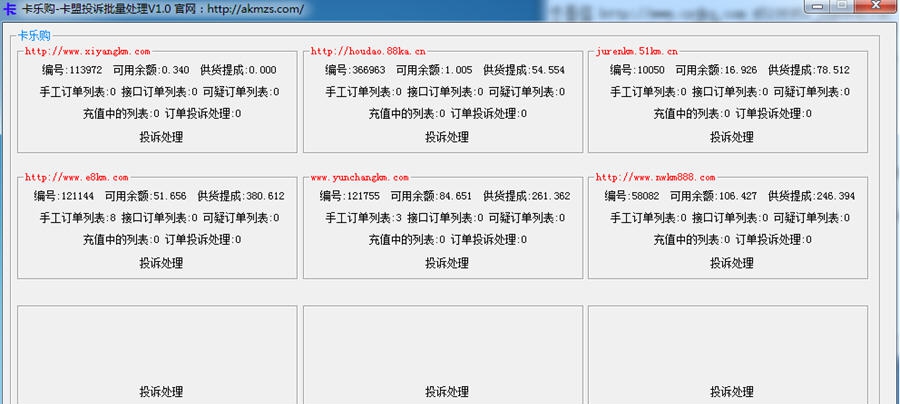The image size is (900, 404).
Task: Select account number 编号:366963
Action: [x=355, y=70]
